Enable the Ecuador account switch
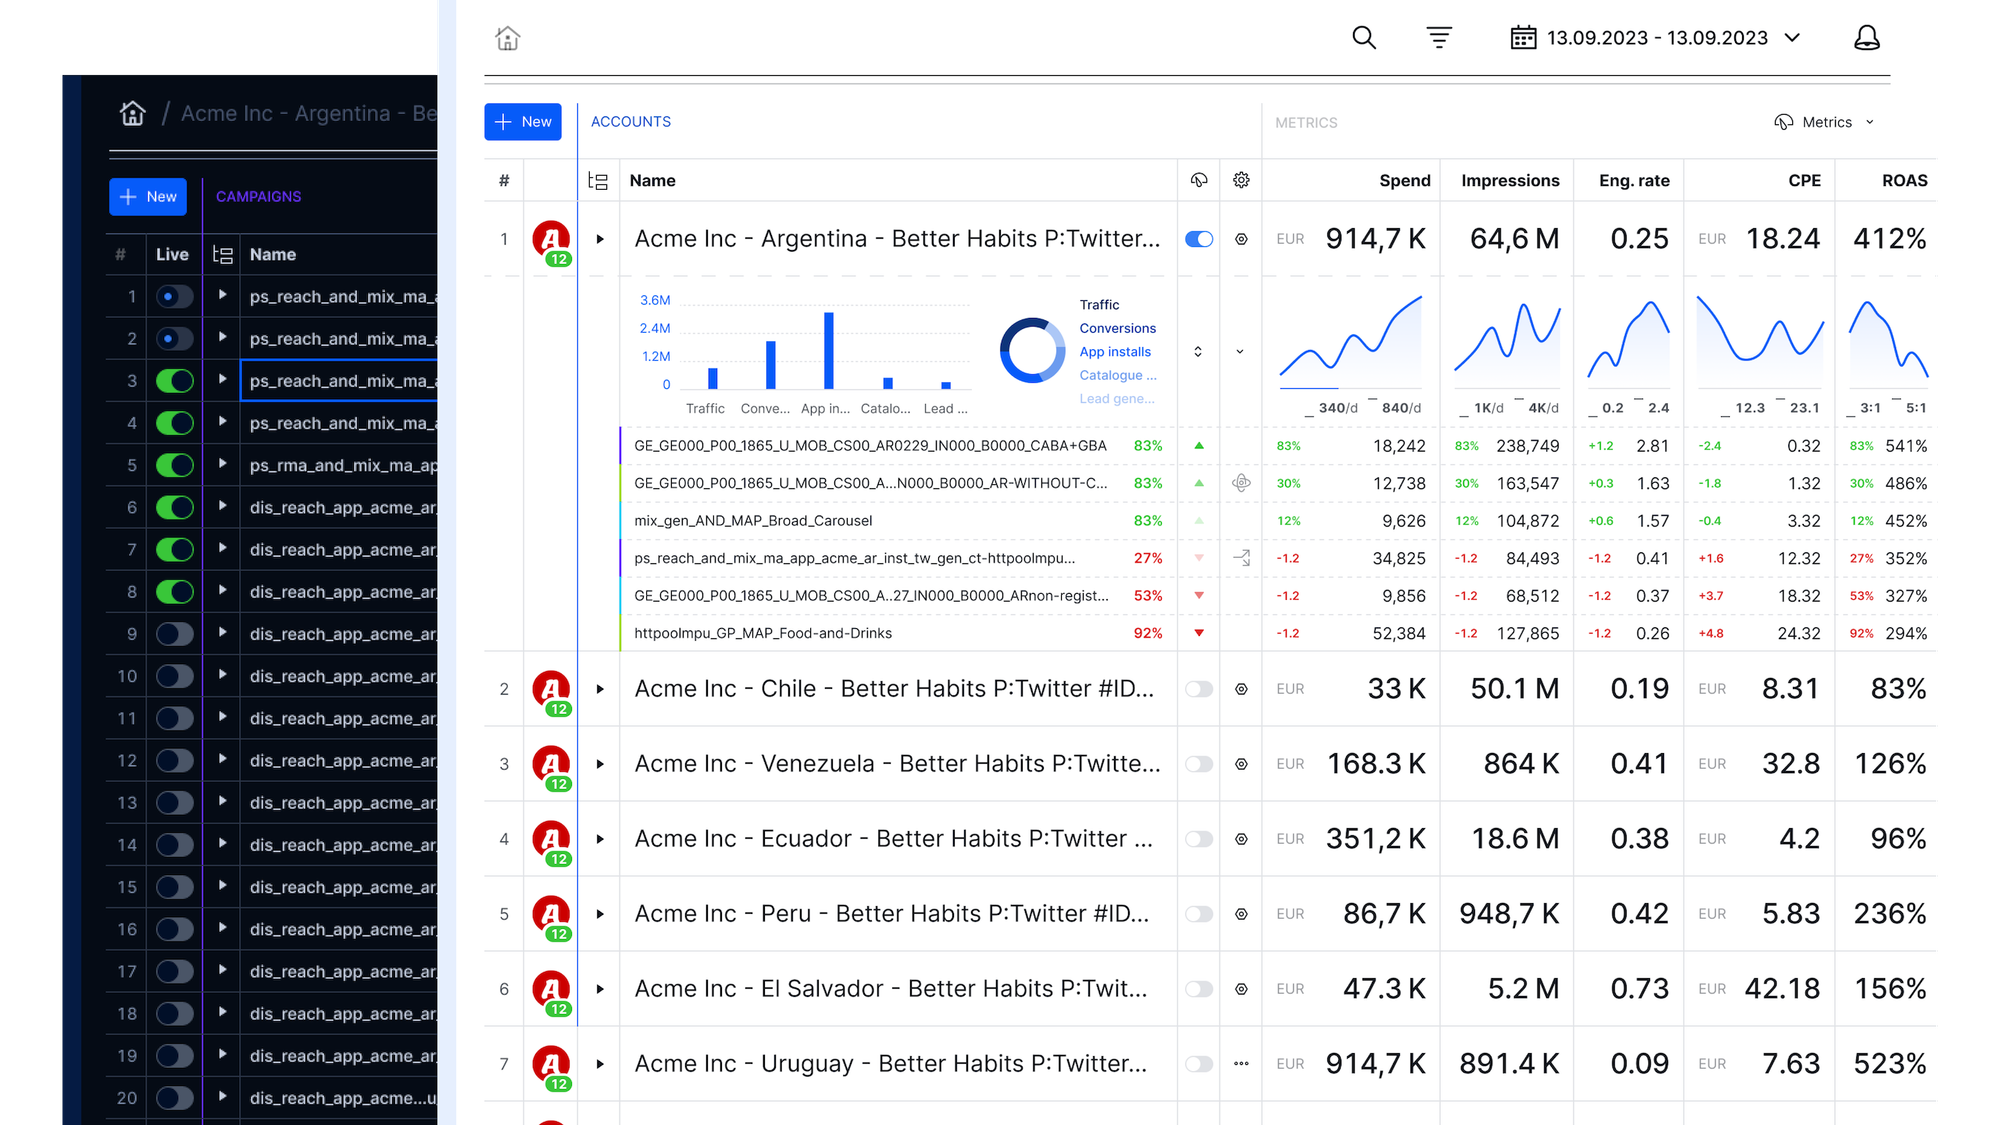 point(1199,839)
